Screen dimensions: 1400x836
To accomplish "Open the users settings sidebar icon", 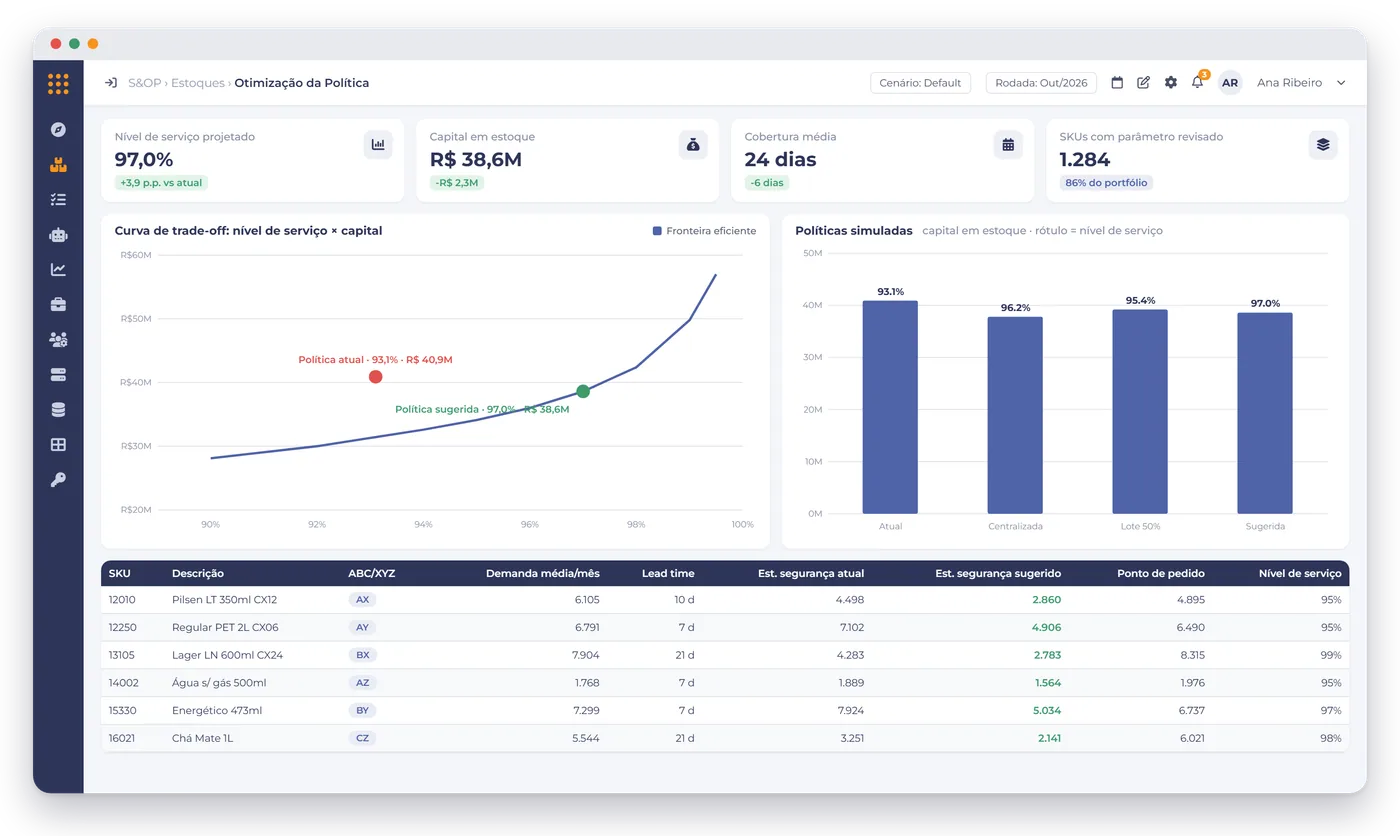I will 58,340.
